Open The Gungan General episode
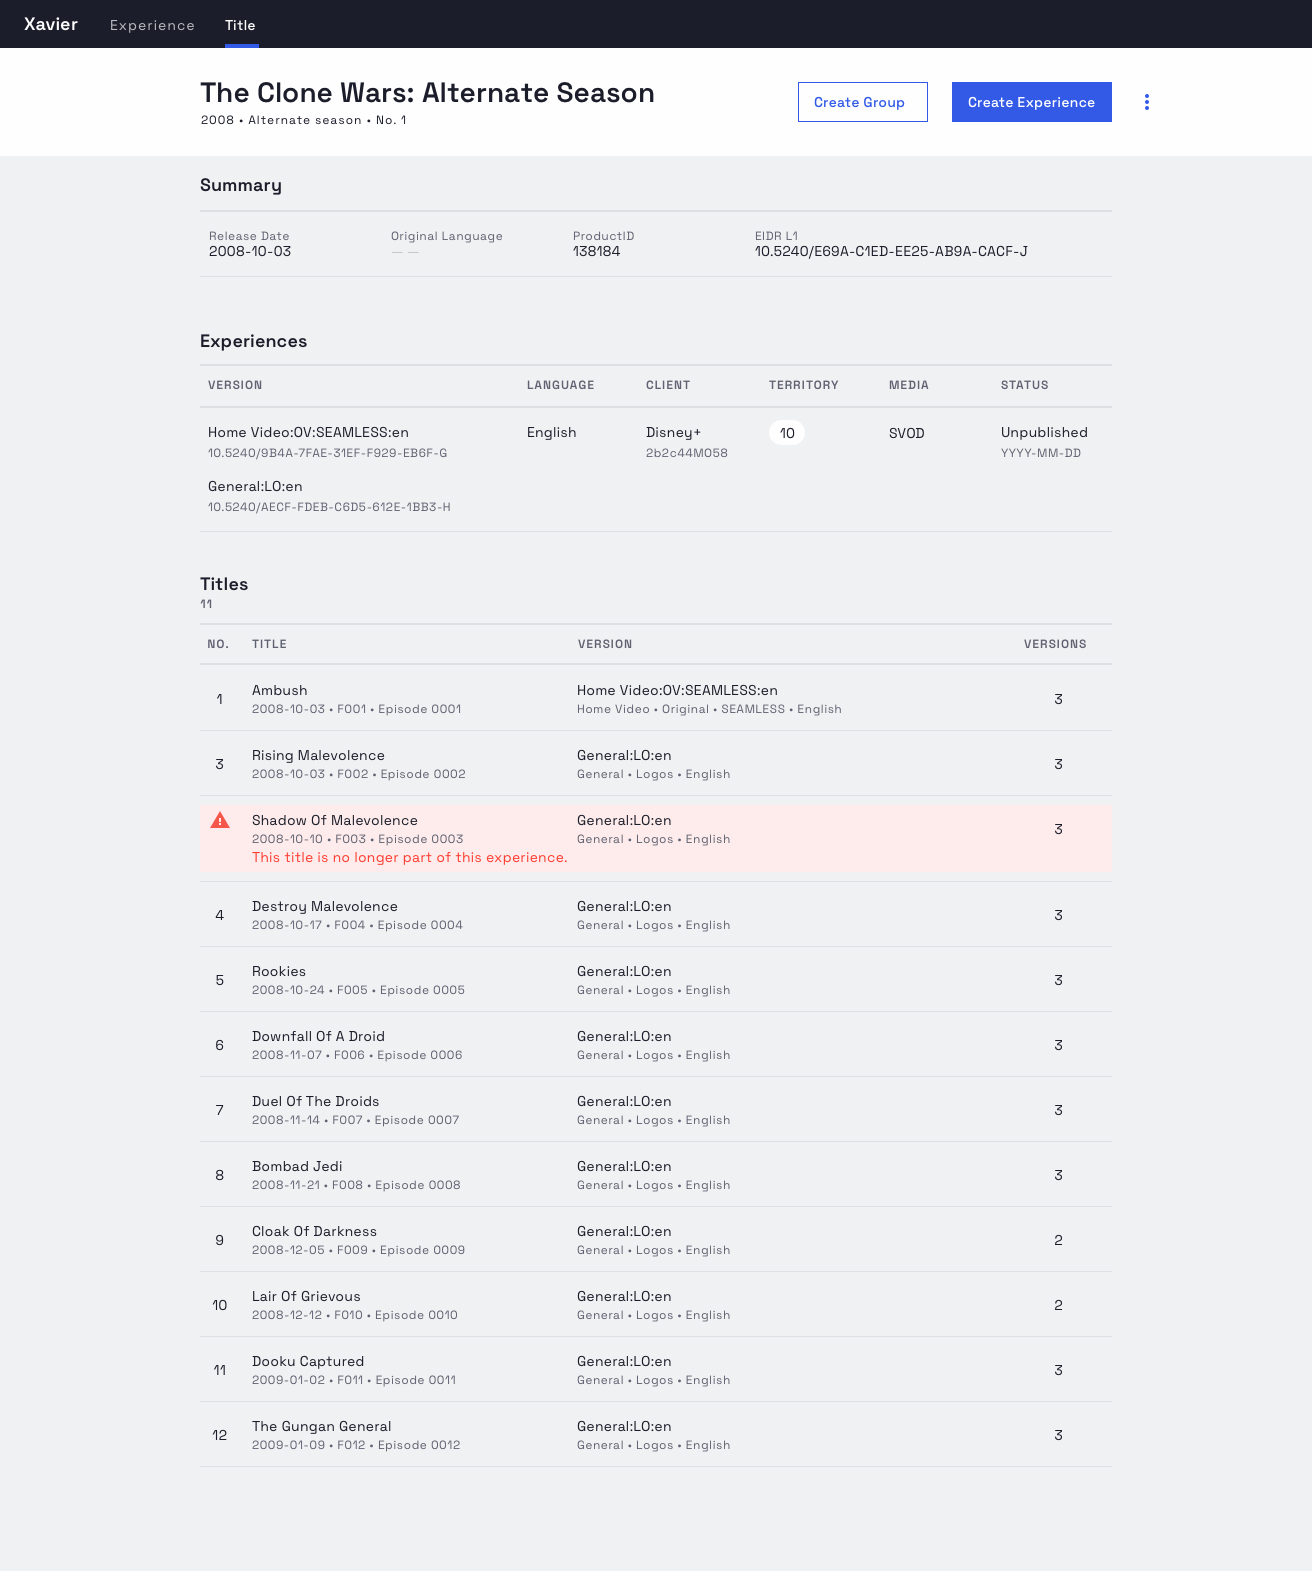 [x=321, y=1427]
